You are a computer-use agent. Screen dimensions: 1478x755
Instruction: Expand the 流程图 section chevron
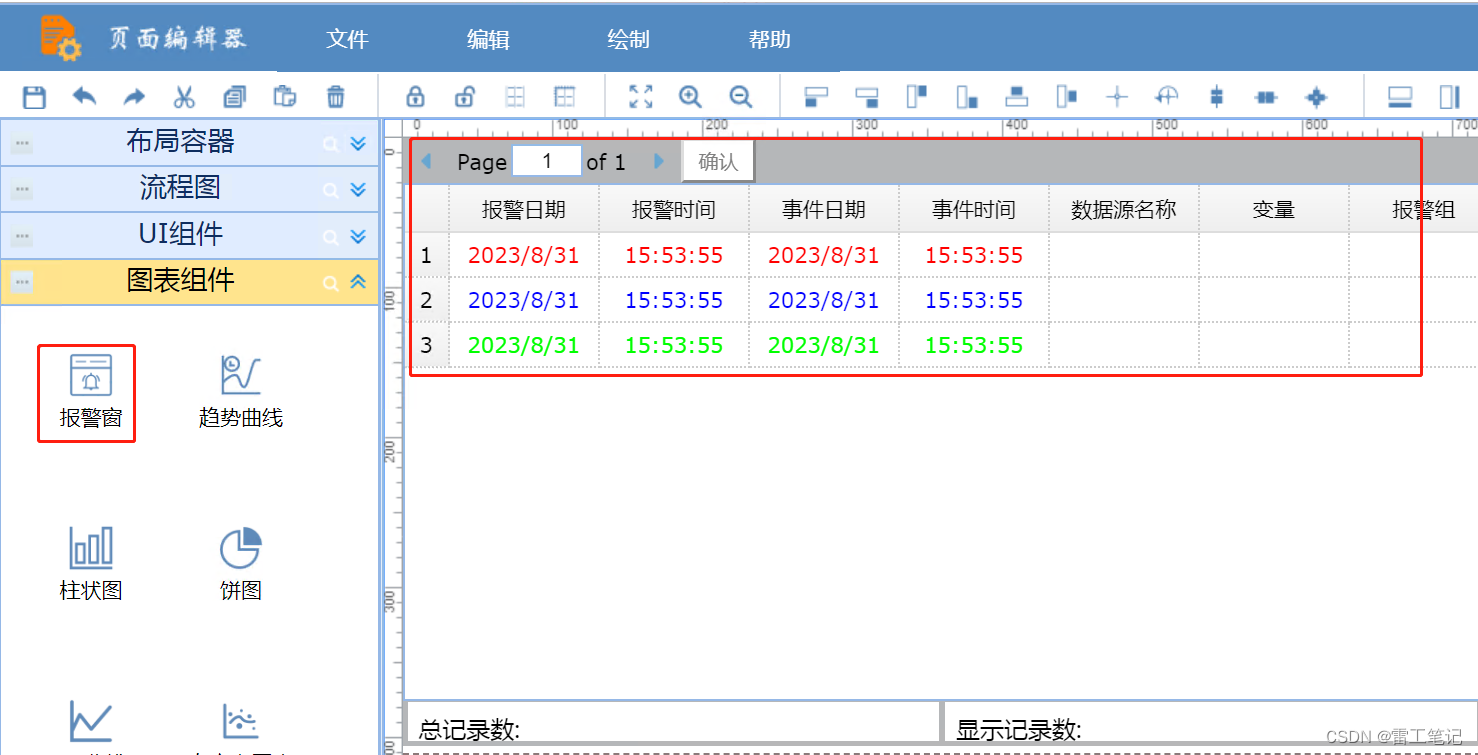coord(359,190)
